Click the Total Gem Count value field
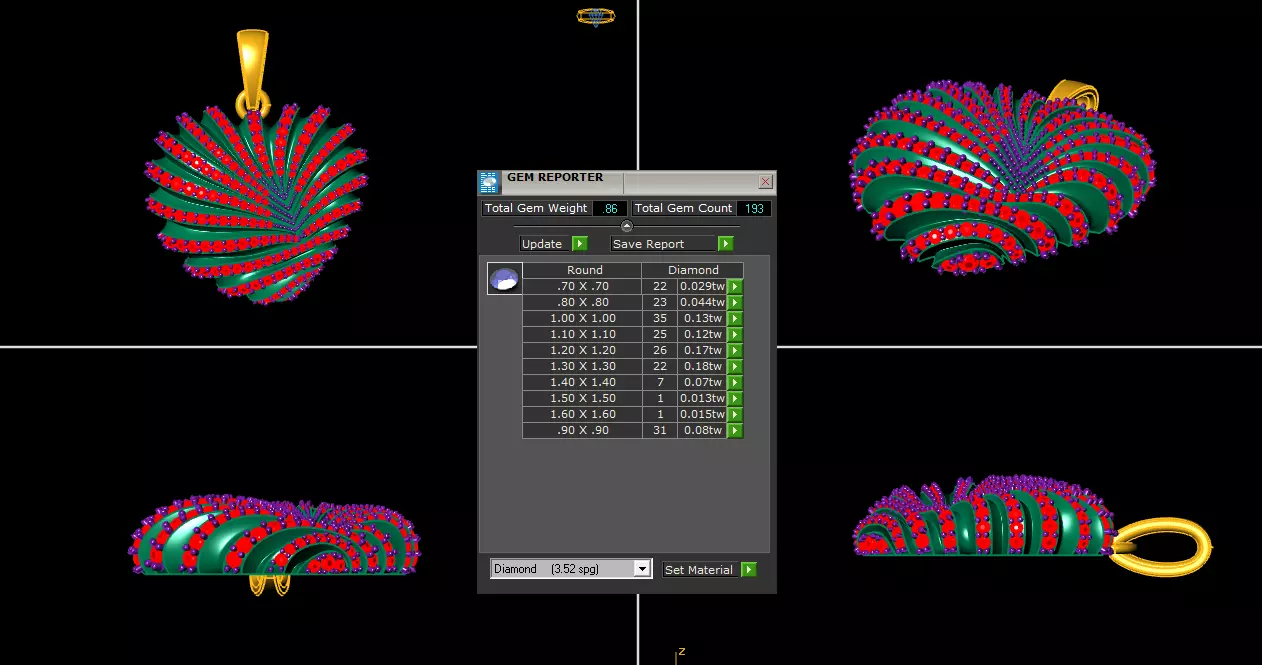Viewport: 1262px width, 665px height. pyautogui.click(x=754, y=208)
